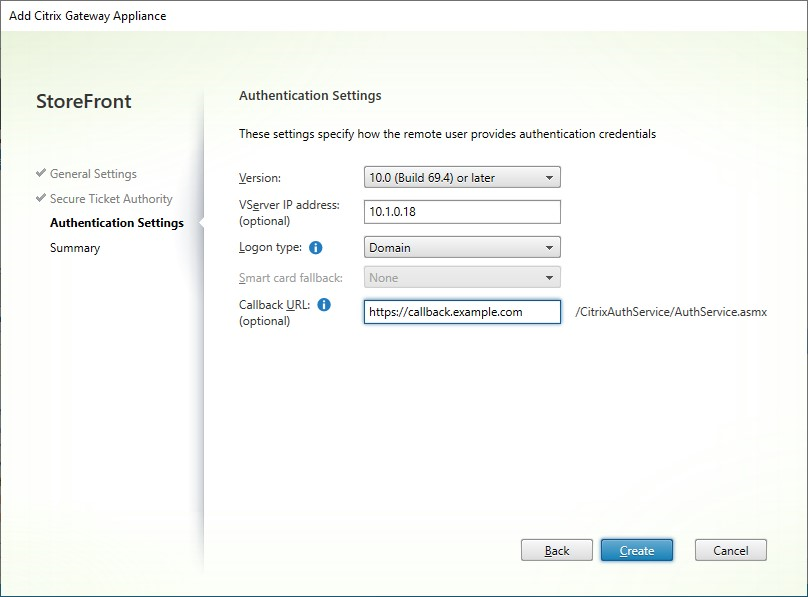Click the checkmark beside Secure Ticket Authority
808x597 pixels.
38,199
